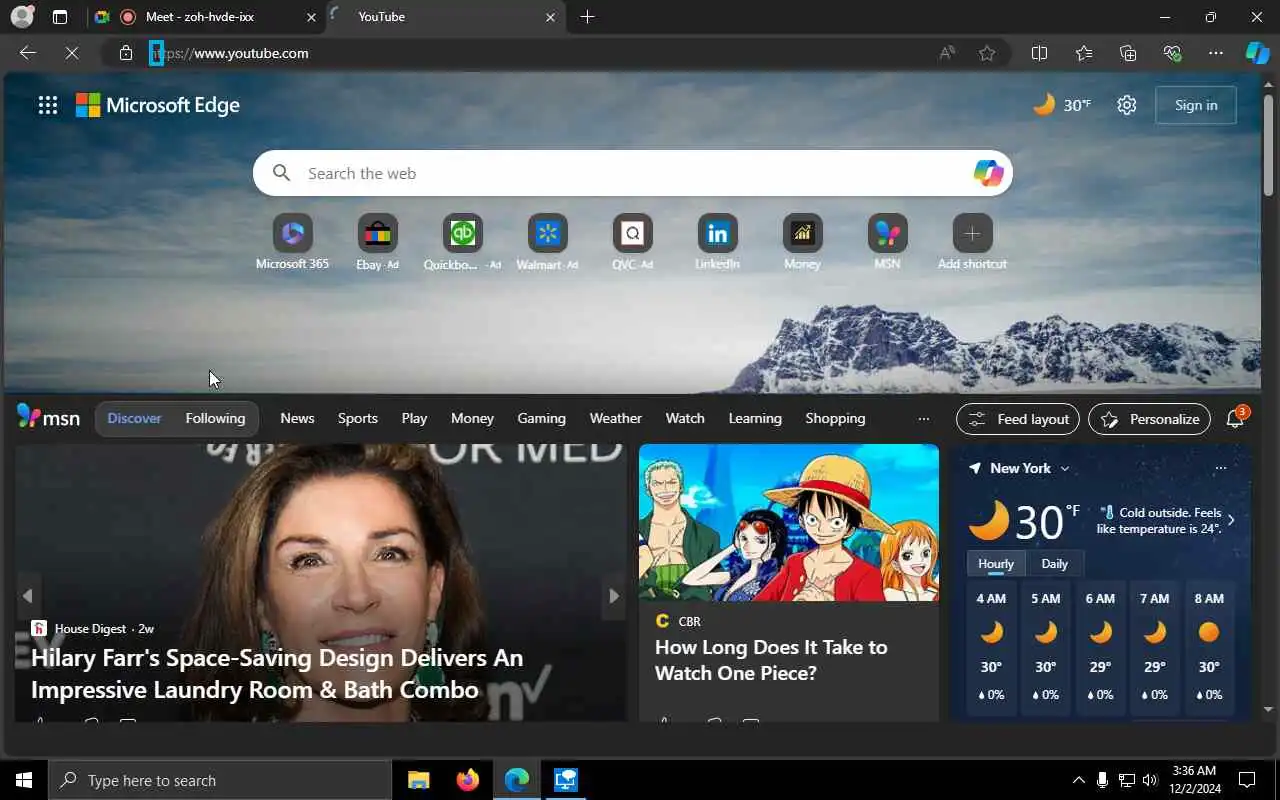Open the Play category

pos(414,418)
